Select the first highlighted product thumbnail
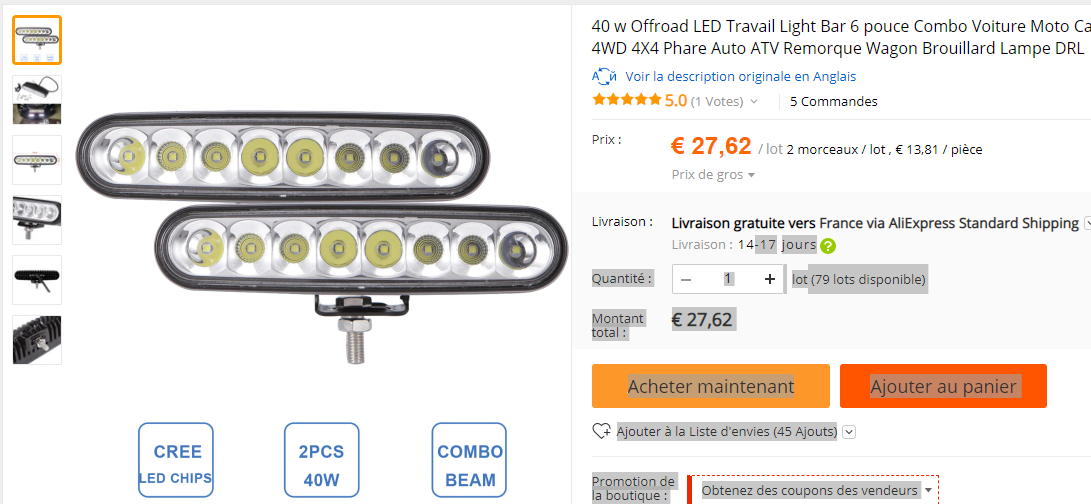 pos(37,40)
